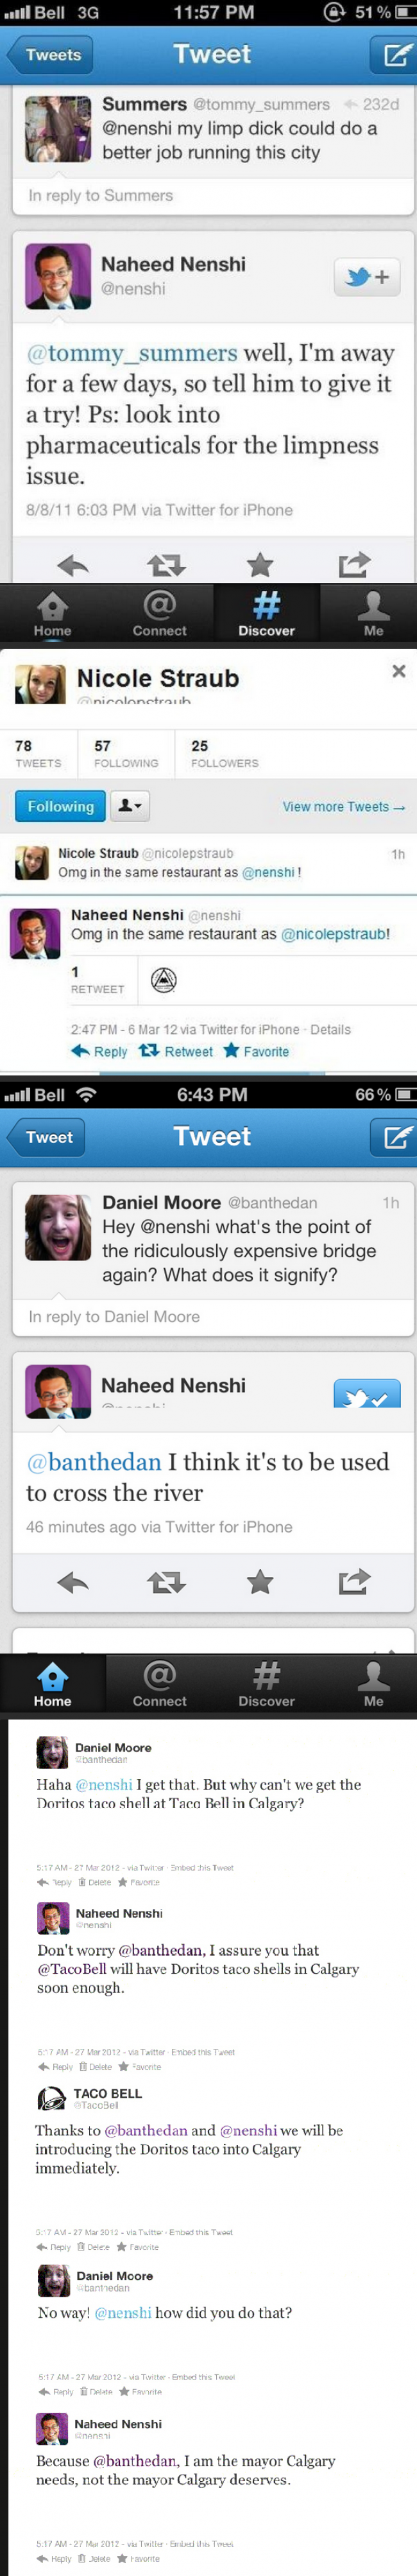Go back with the Tweets button

point(50,55)
